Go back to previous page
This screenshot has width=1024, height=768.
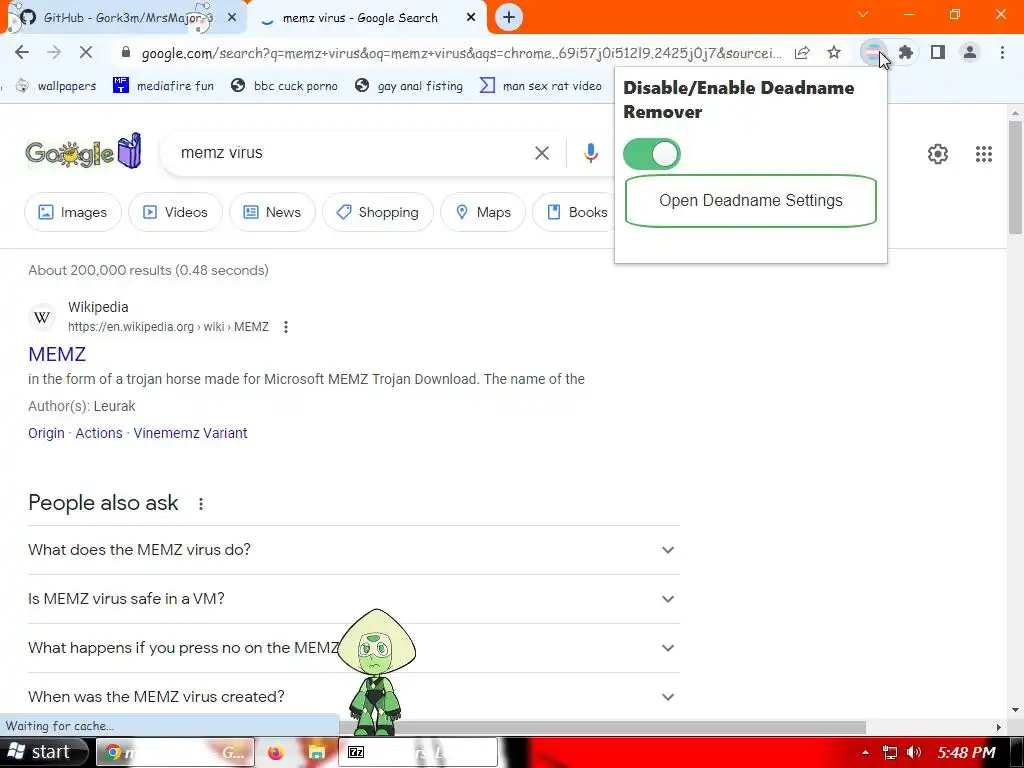[22, 52]
